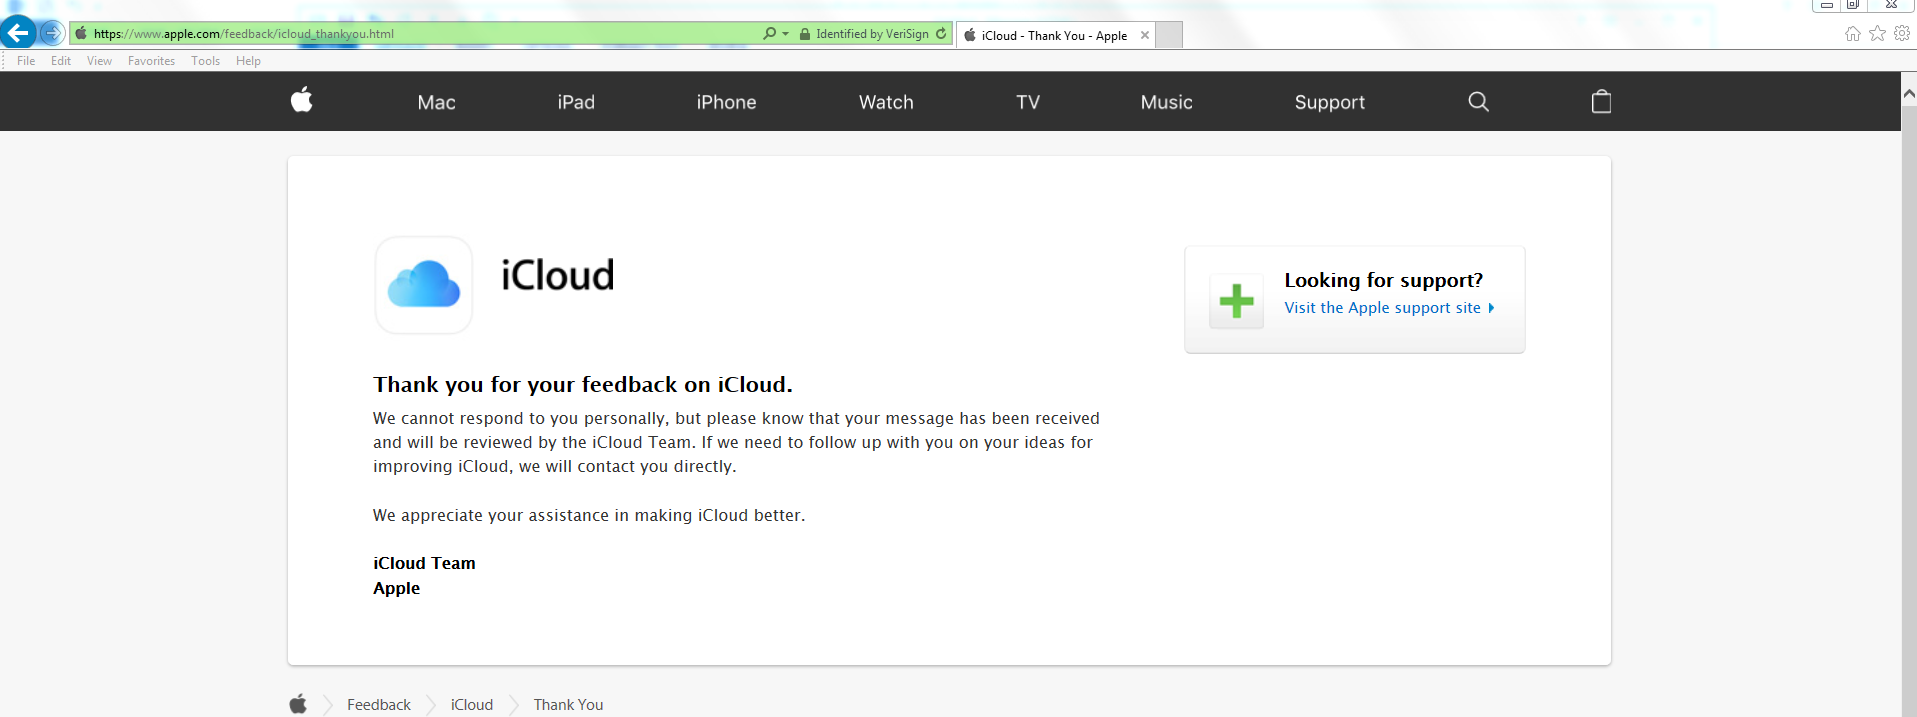
Task: Close the iCloud - Thank You tab
Action: point(1145,35)
